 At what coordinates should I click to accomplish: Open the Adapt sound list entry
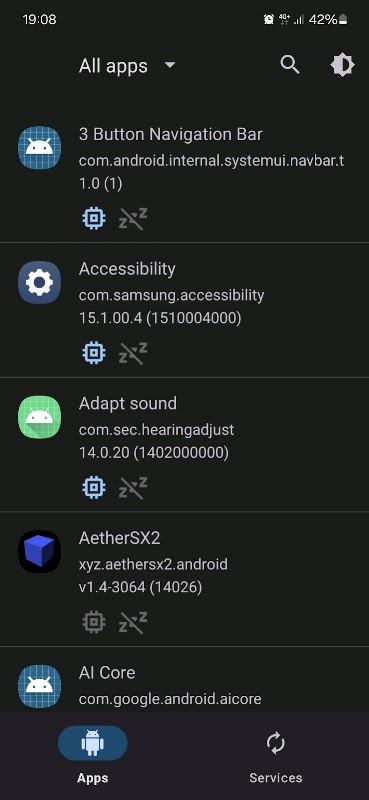coord(184,444)
